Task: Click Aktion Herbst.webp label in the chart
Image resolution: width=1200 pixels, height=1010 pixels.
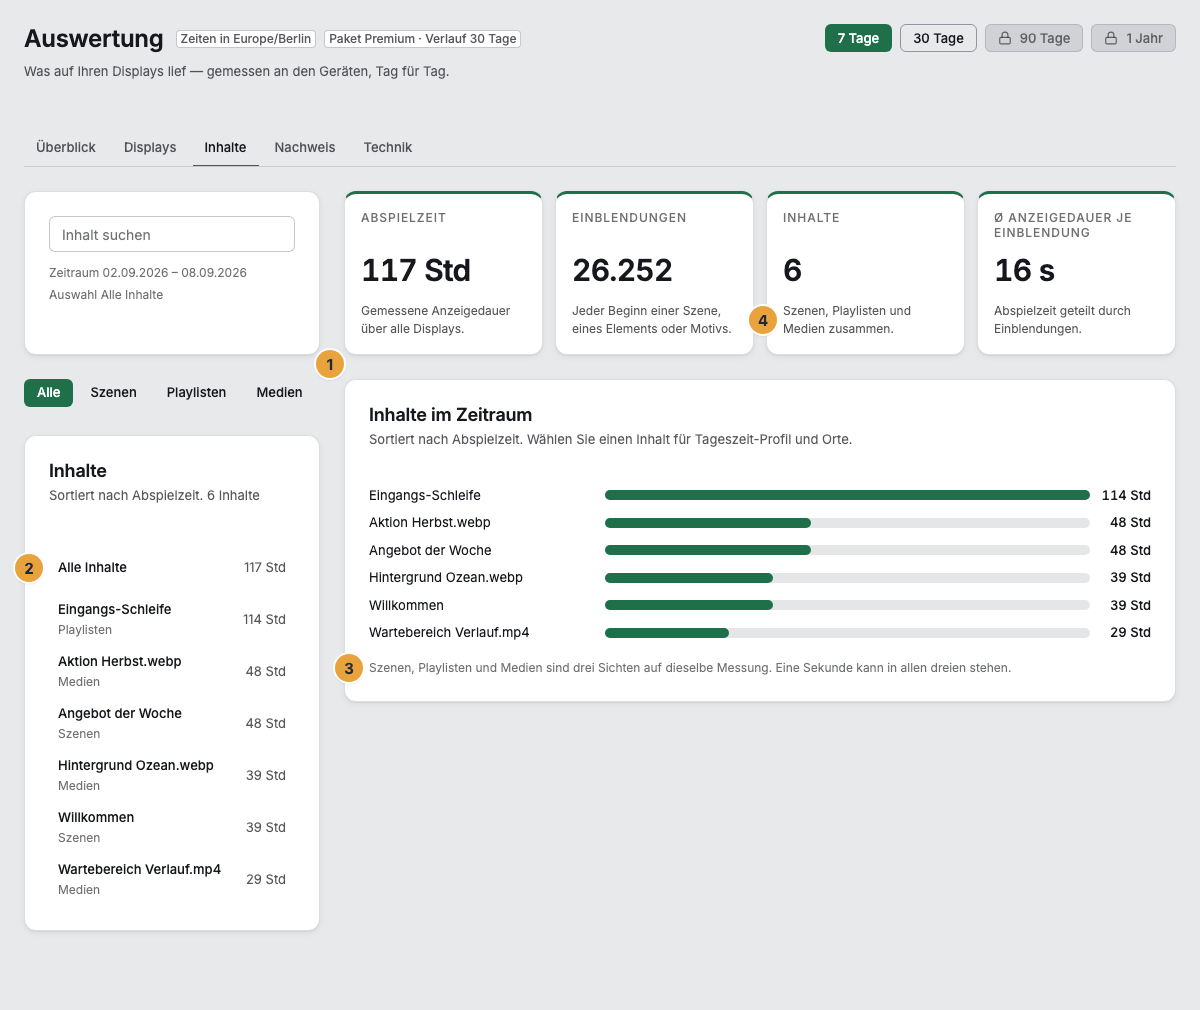Action: pos(430,522)
